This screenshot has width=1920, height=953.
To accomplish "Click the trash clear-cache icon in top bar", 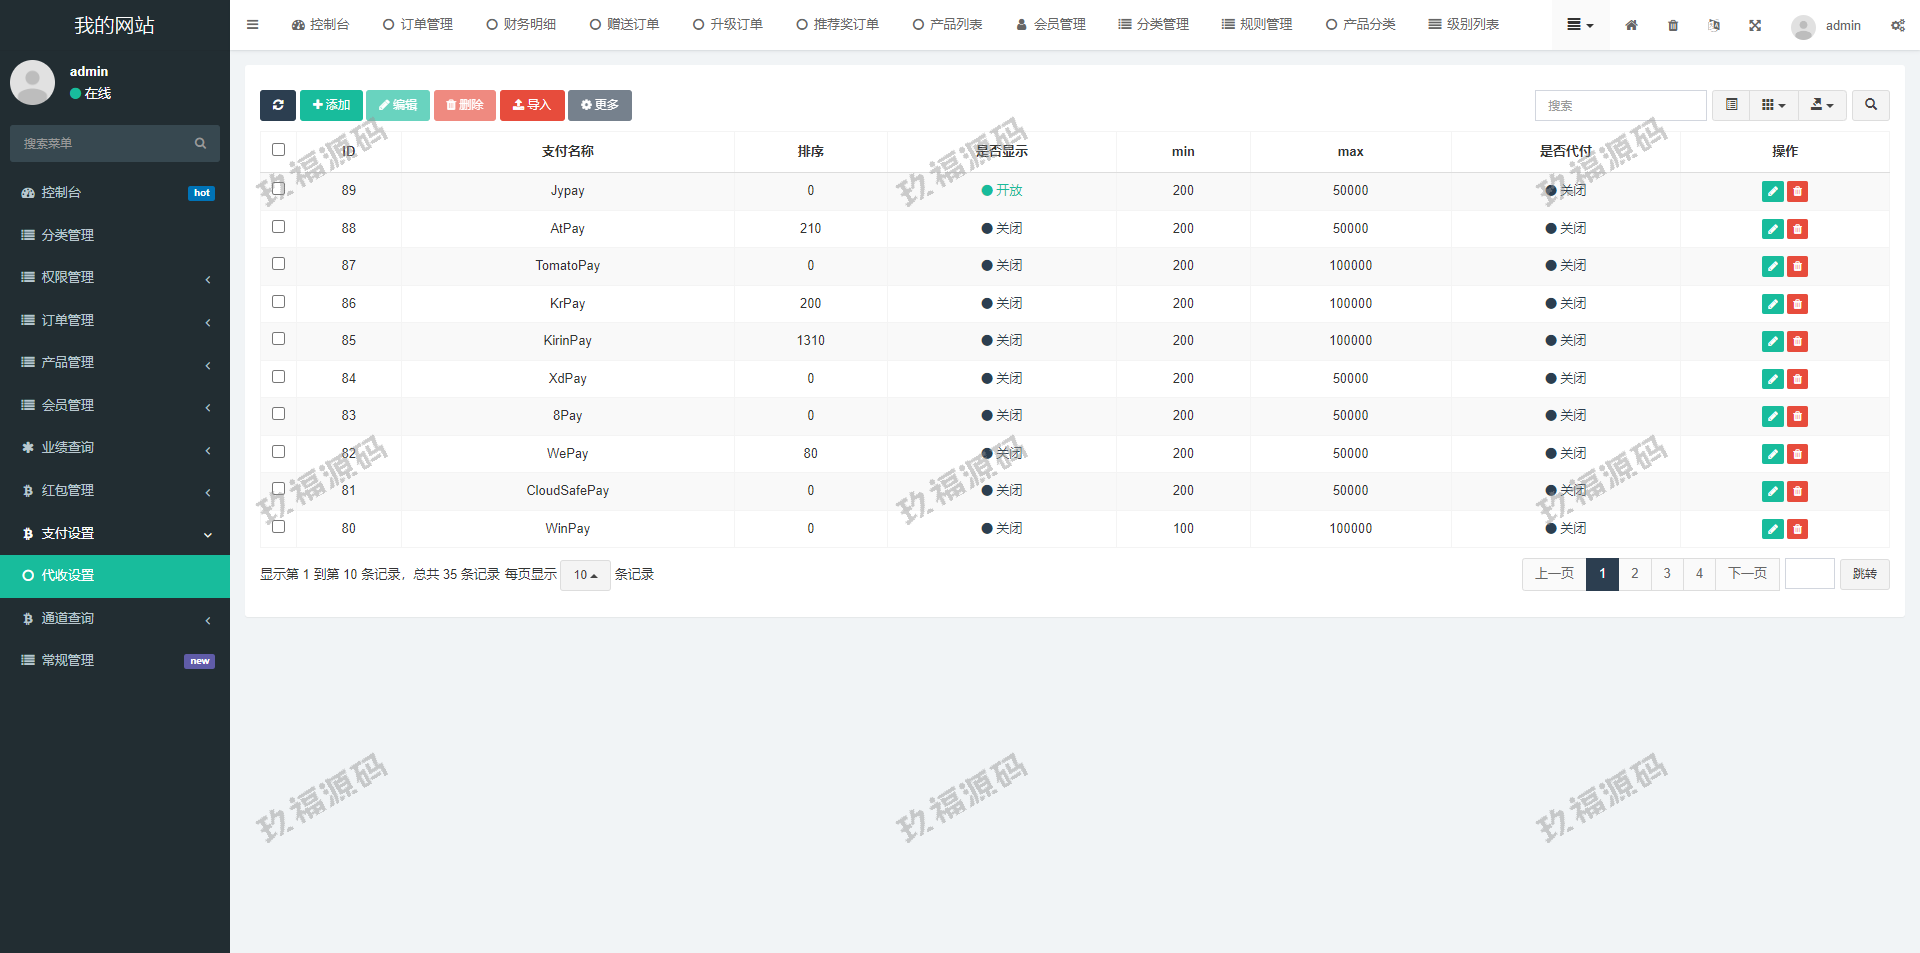I will pos(1673,25).
